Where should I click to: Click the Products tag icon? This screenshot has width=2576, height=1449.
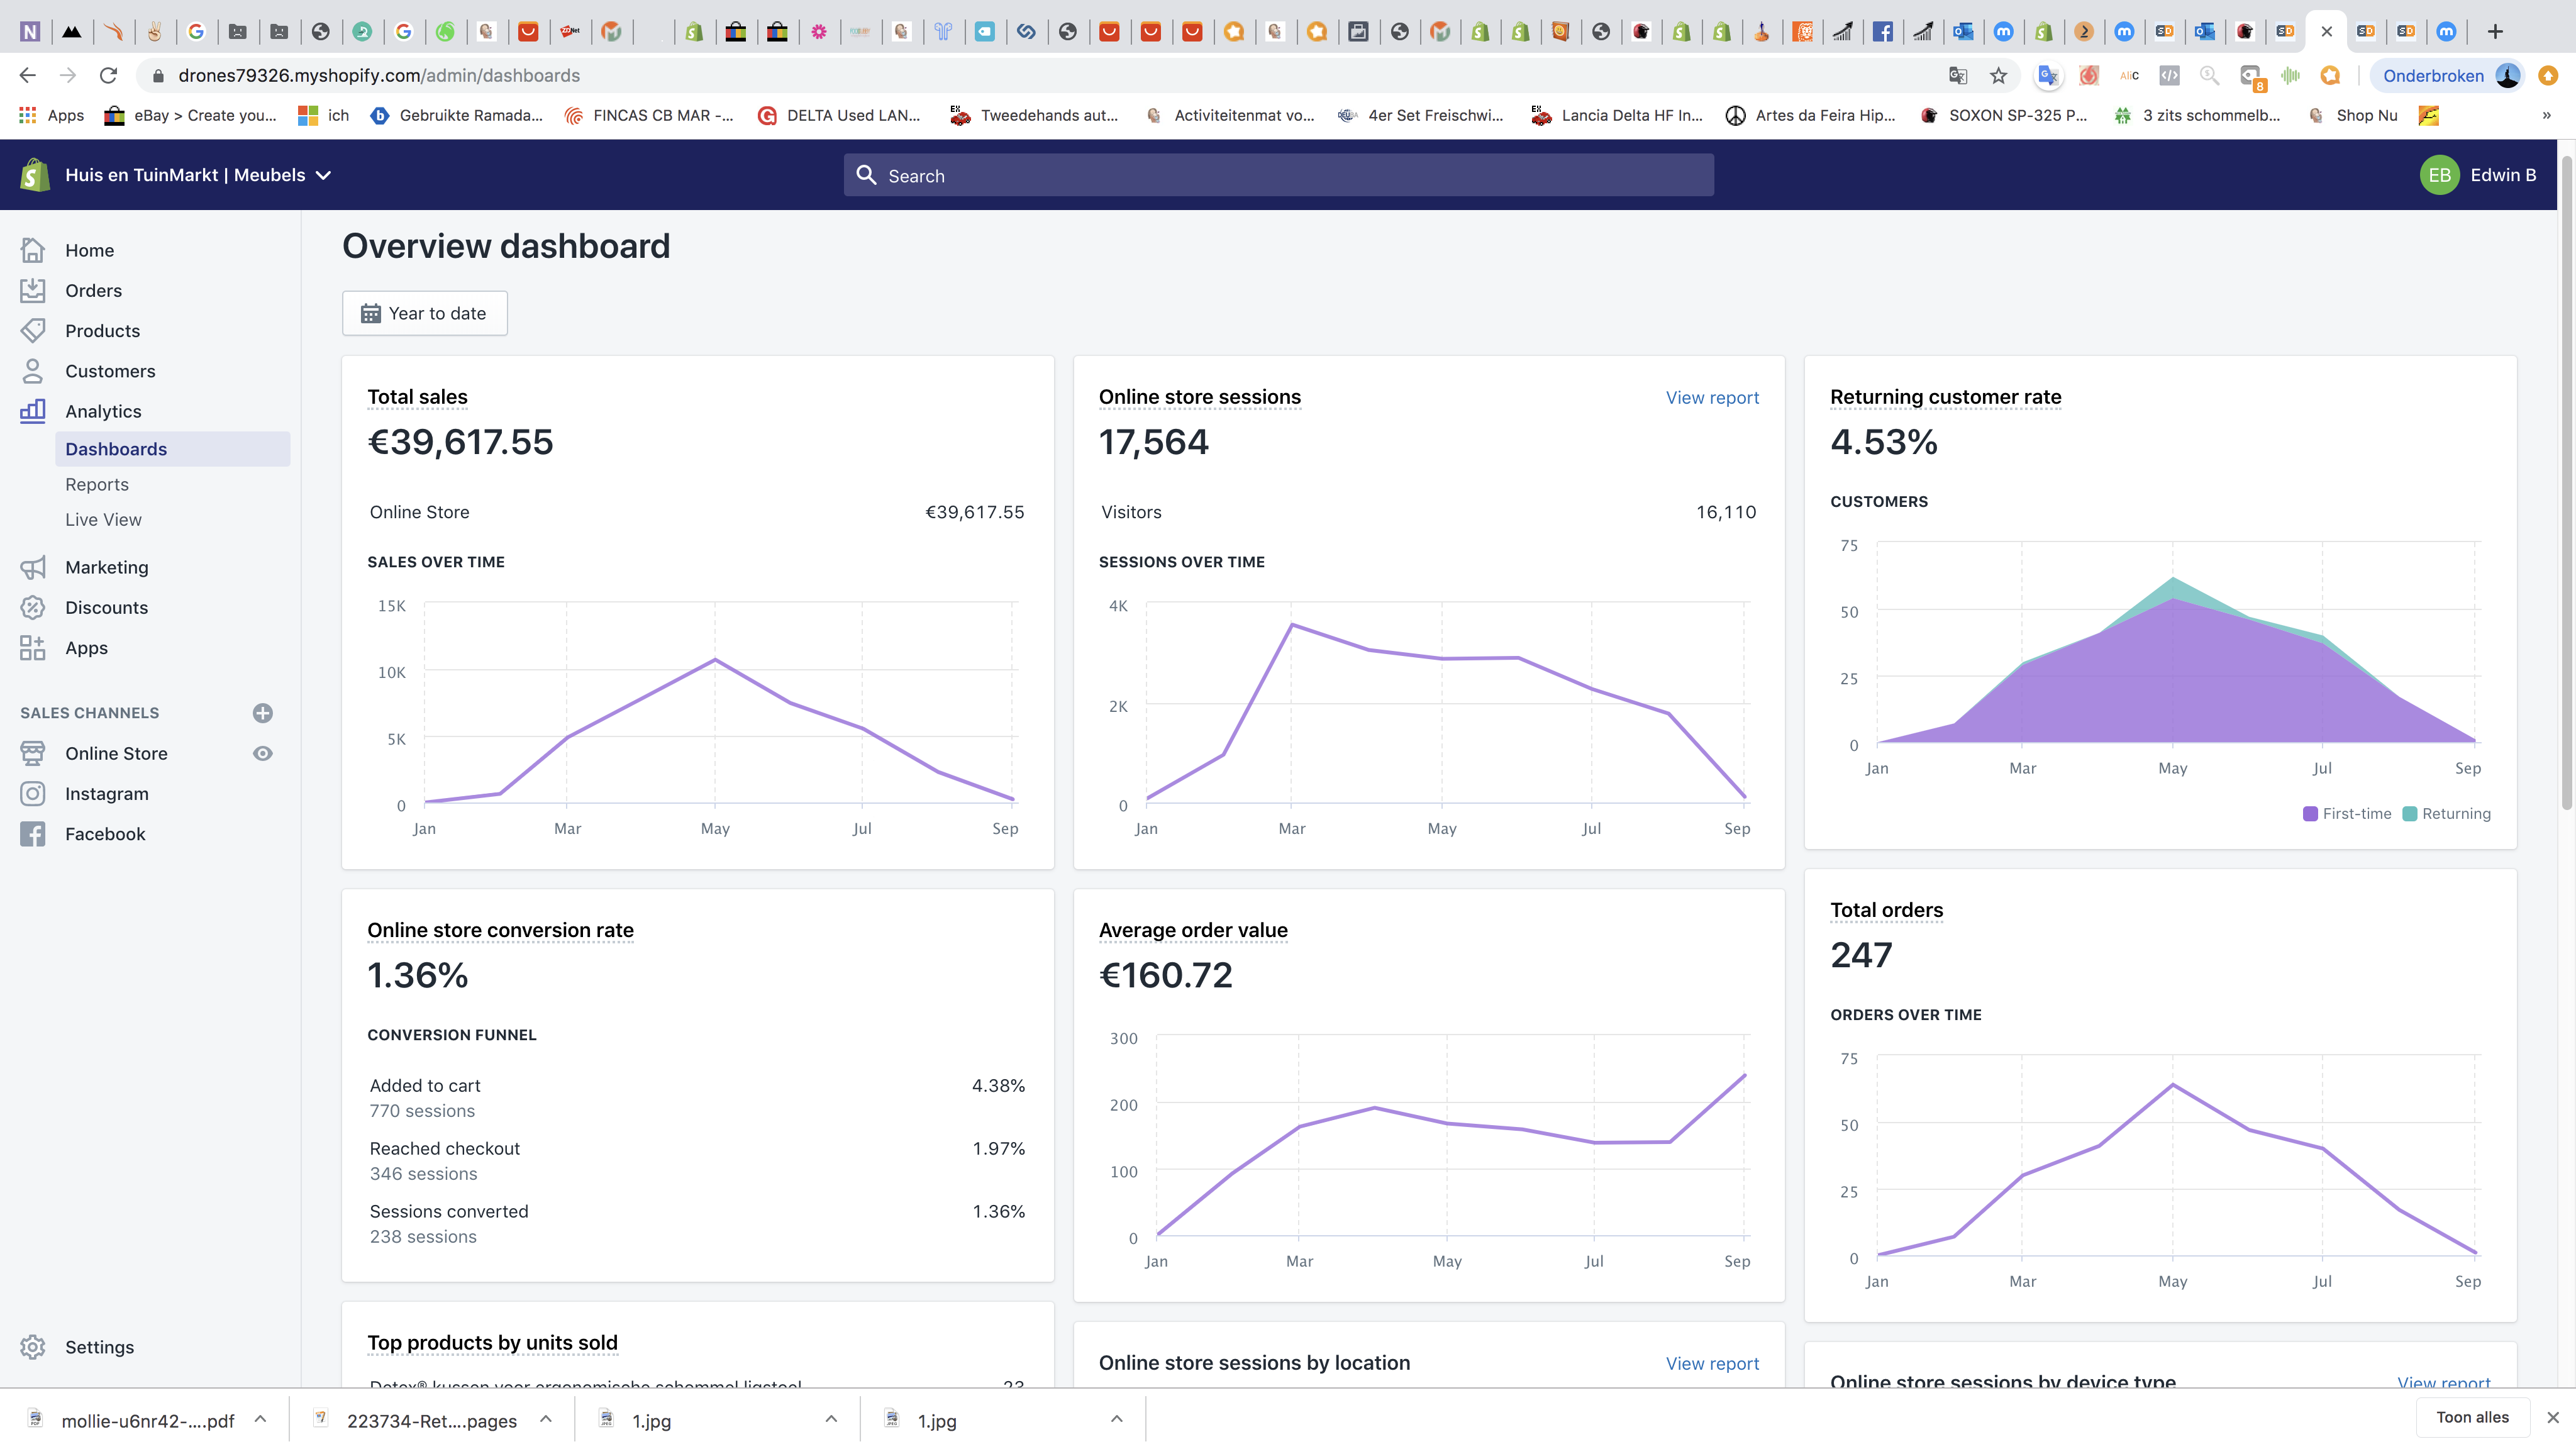point(33,330)
